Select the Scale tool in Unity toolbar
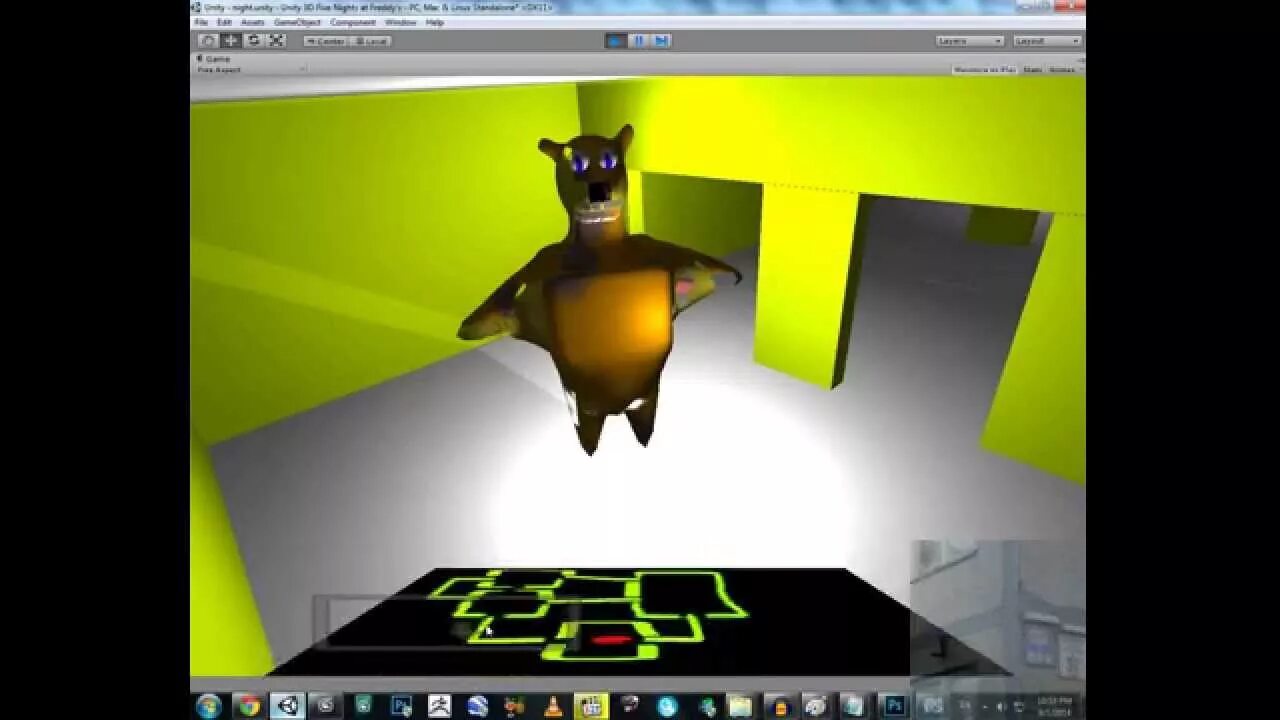Viewport: 1280px width, 720px height. [277, 41]
